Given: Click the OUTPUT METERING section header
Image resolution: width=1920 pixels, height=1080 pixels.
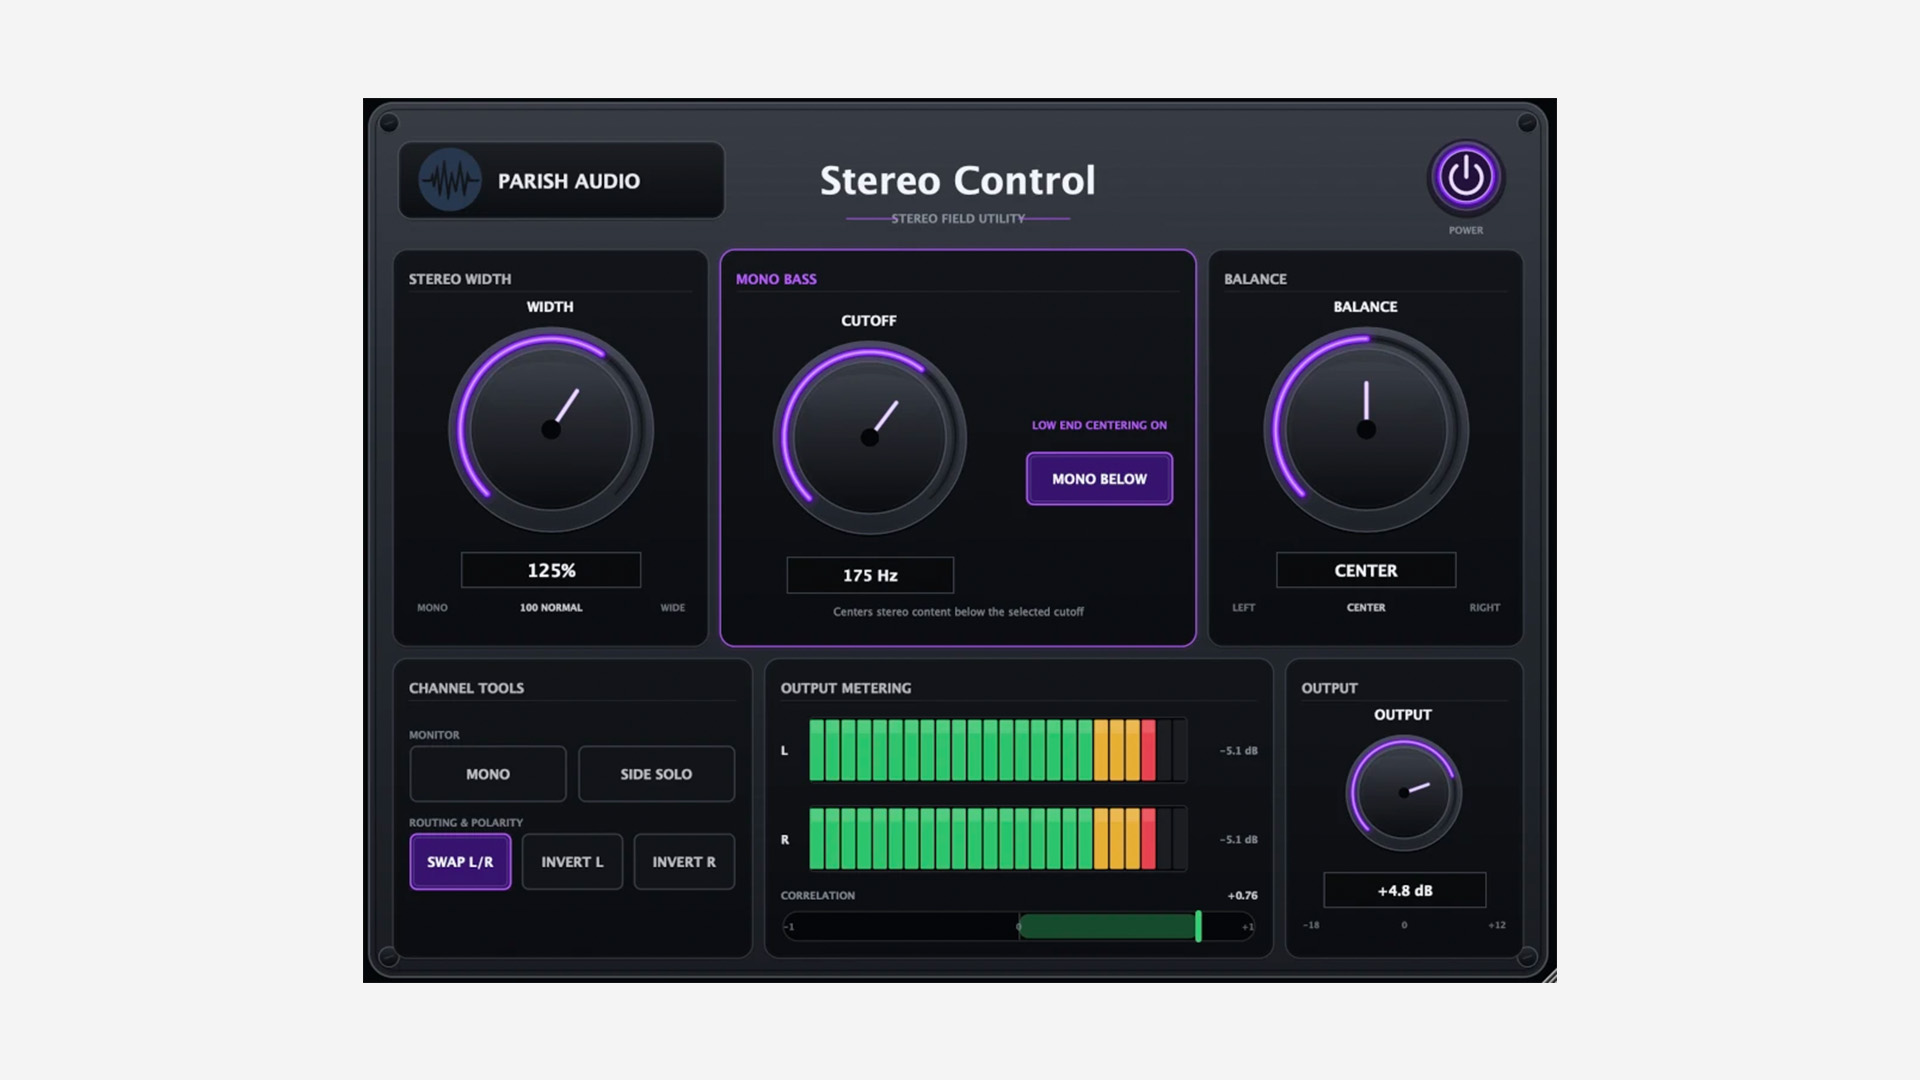Looking at the screenshot, I should click(846, 688).
